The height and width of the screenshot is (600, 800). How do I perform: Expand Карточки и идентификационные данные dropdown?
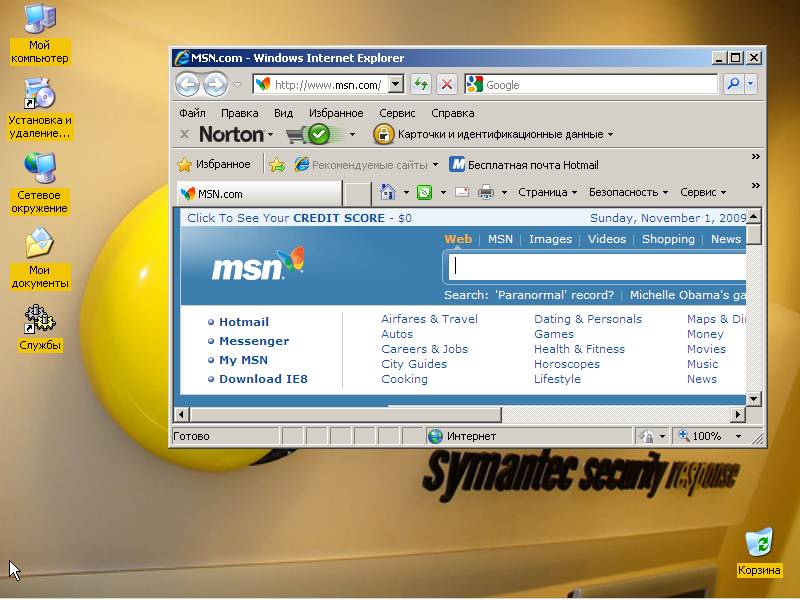click(610, 135)
